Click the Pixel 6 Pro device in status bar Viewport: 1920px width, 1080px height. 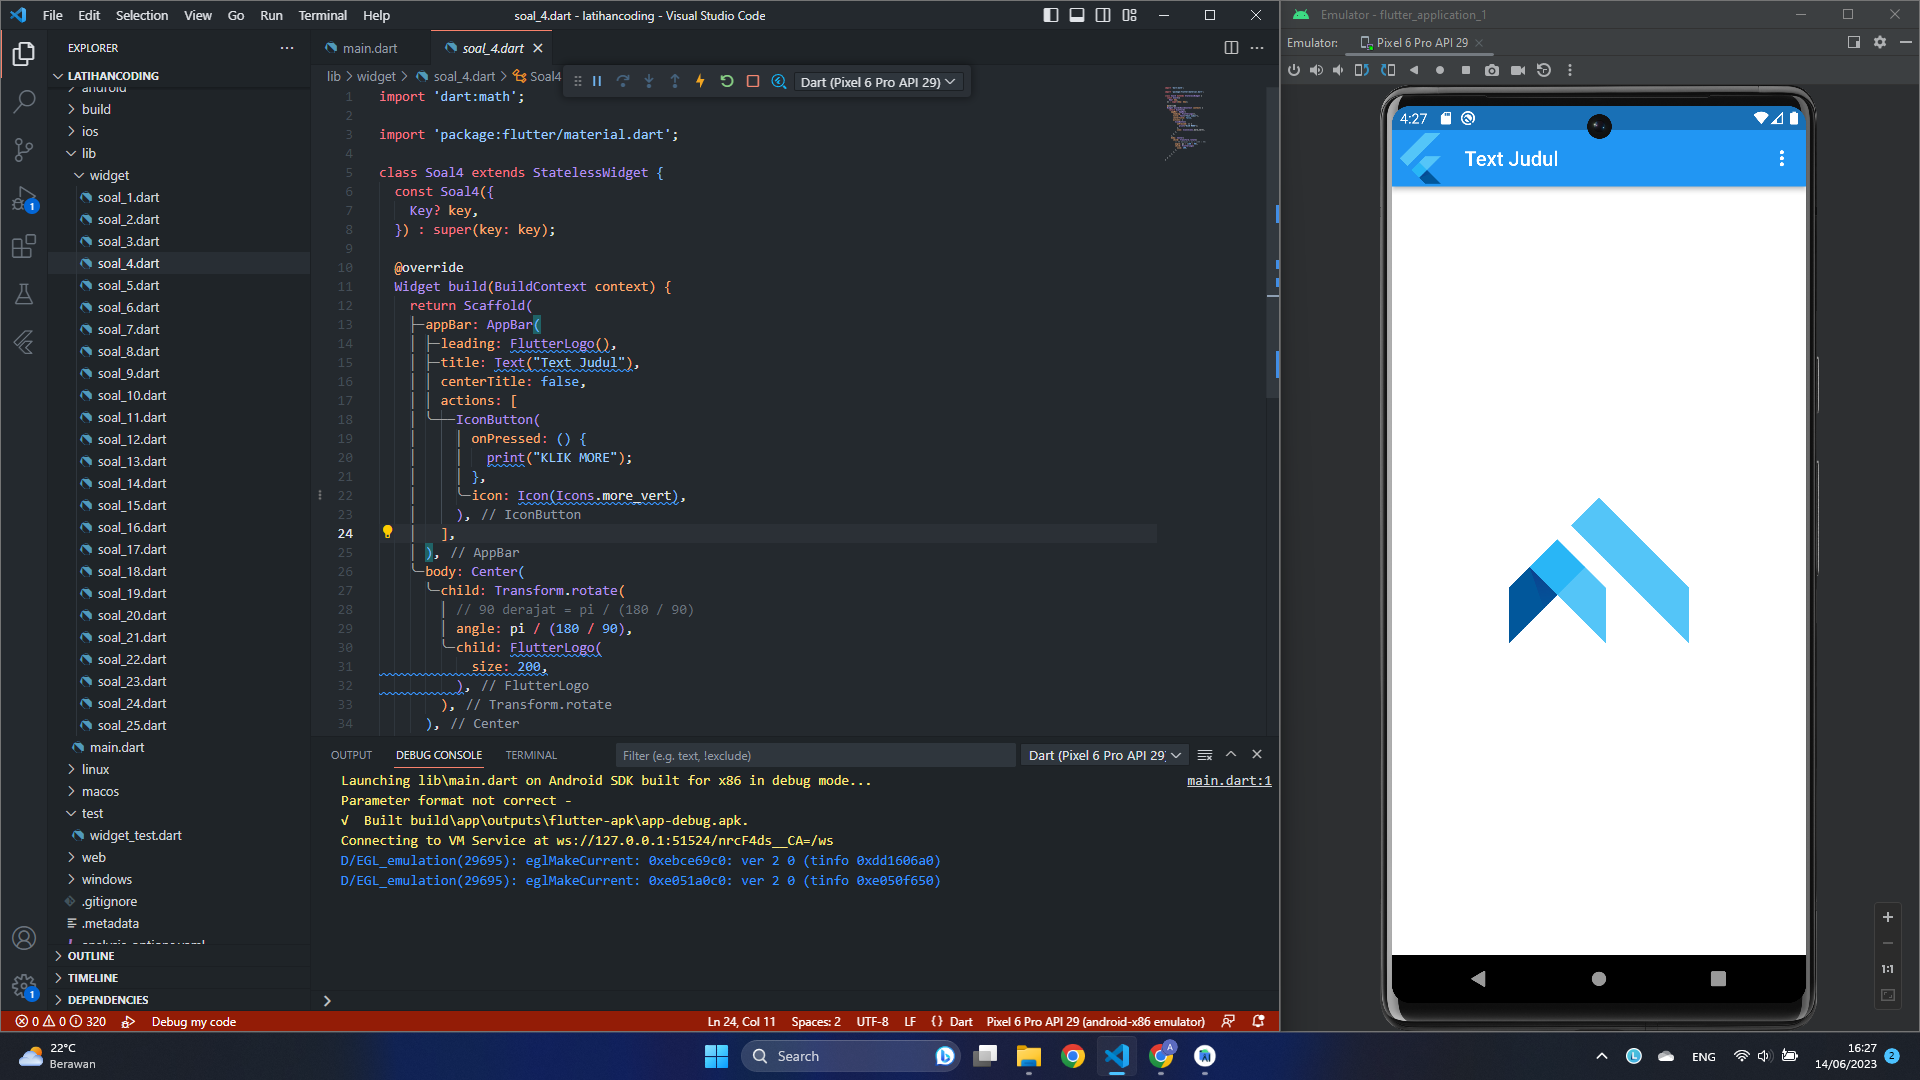[x=1095, y=1021]
